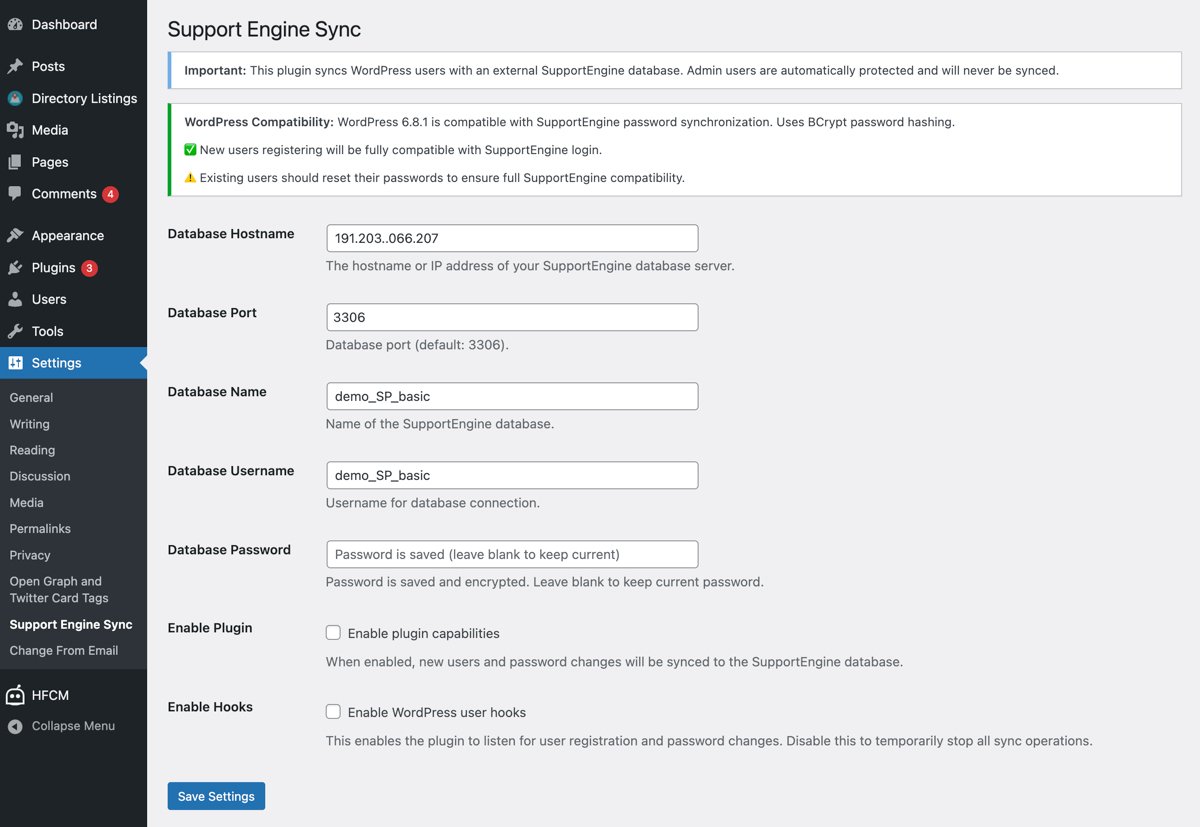Click the Directory Listings icon
Screen dimensions: 1200x827
15,98
